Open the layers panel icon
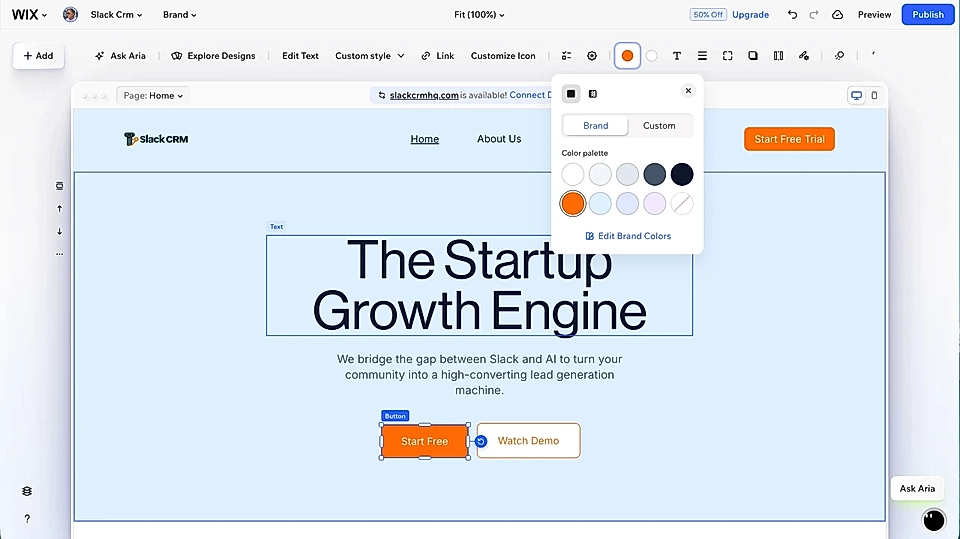960x539 pixels. click(x=27, y=491)
